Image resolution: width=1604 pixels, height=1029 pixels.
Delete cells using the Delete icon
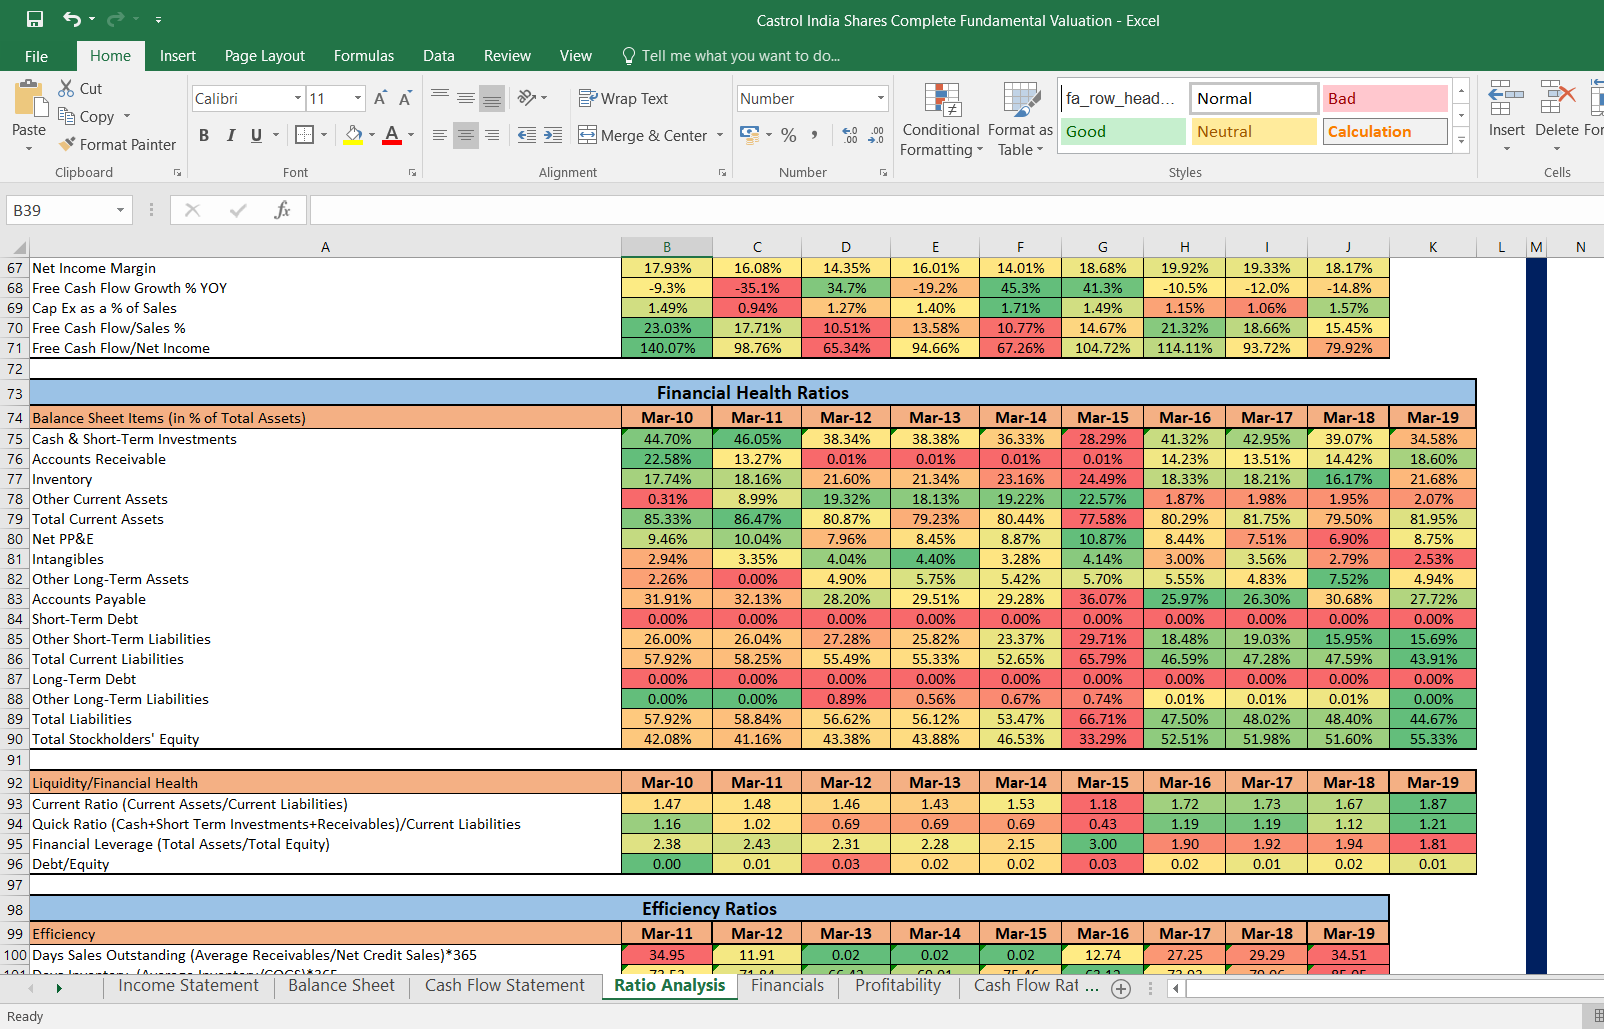(1557, 99)
